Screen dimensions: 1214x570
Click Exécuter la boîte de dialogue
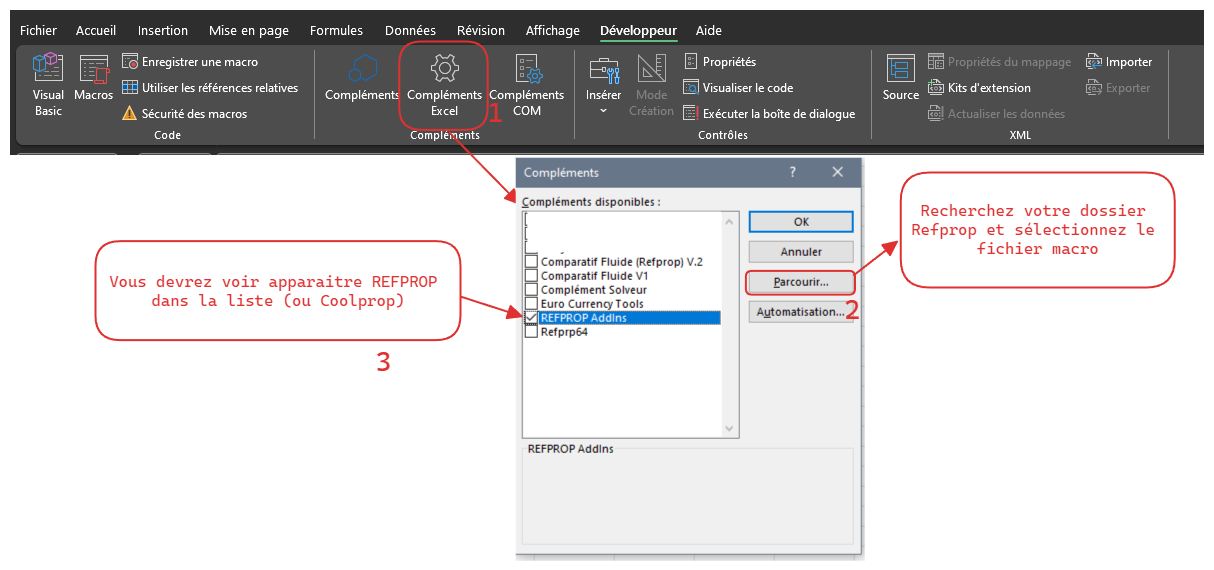tap(769, 114)
